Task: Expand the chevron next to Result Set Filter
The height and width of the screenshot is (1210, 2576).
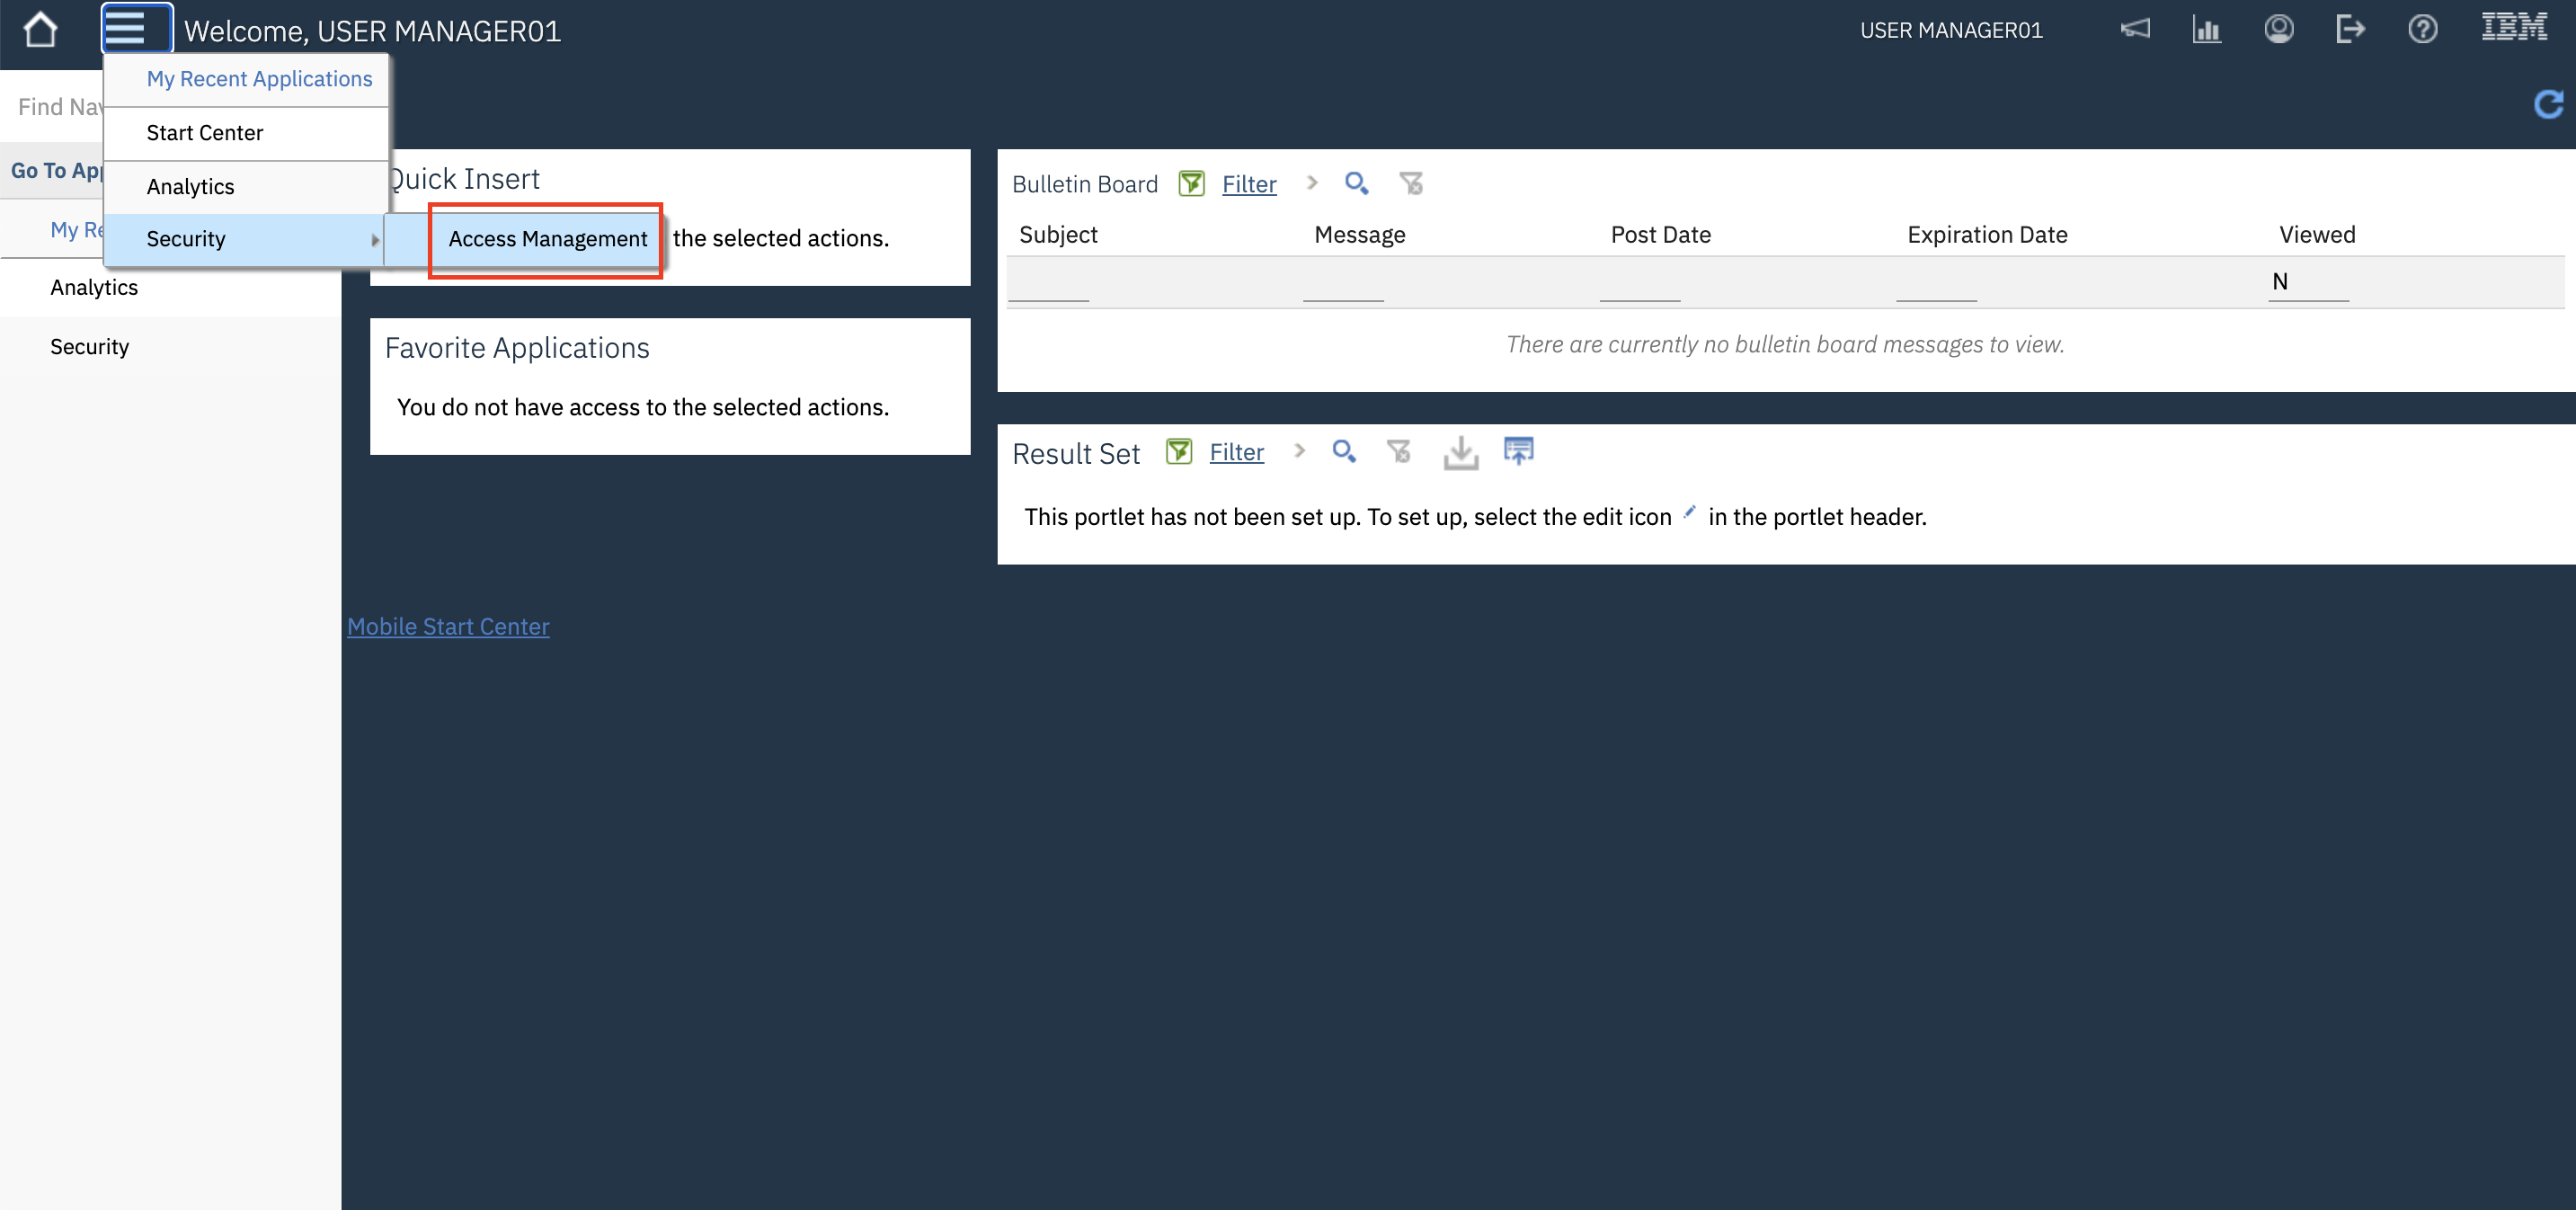Action: (1299, 452)
